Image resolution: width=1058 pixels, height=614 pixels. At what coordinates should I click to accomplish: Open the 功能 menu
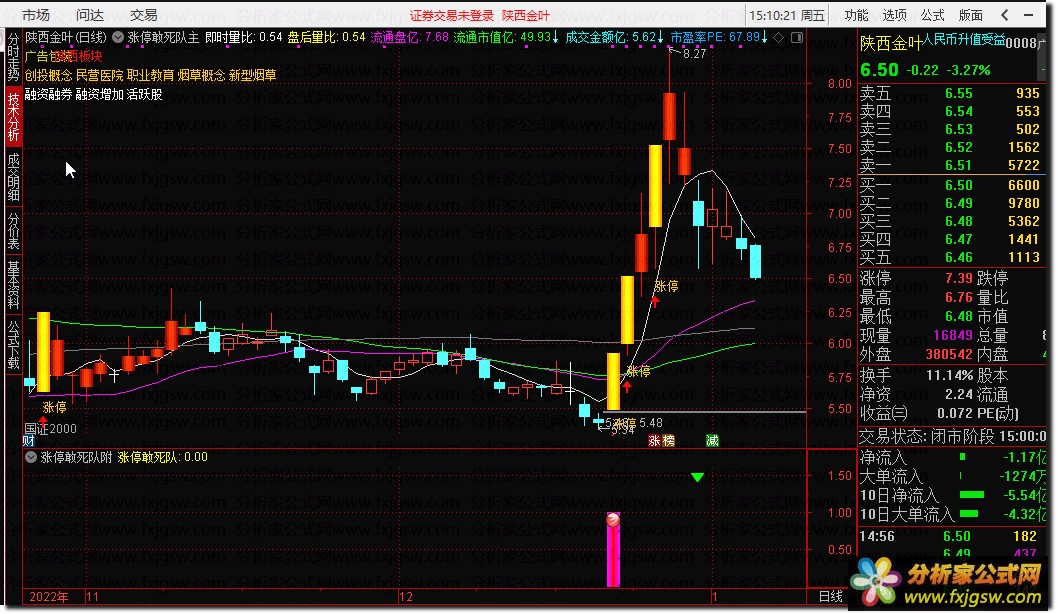(856, 15)
